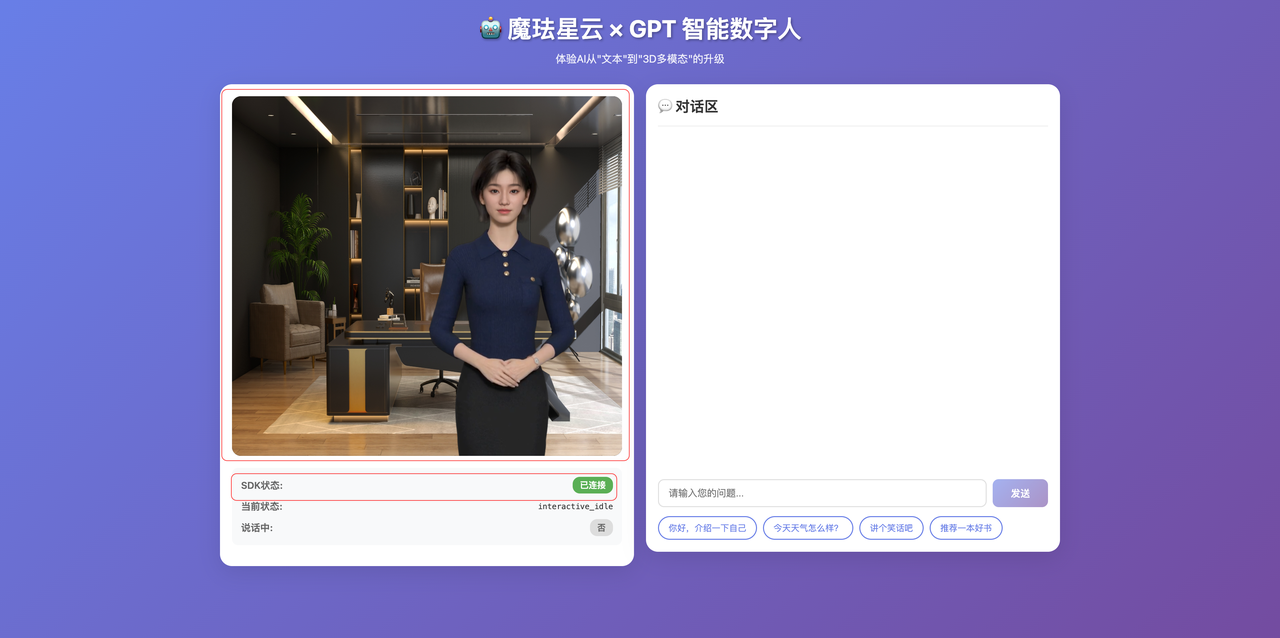Click the 否 badge next to 说话中

click(x=601, y=527)
